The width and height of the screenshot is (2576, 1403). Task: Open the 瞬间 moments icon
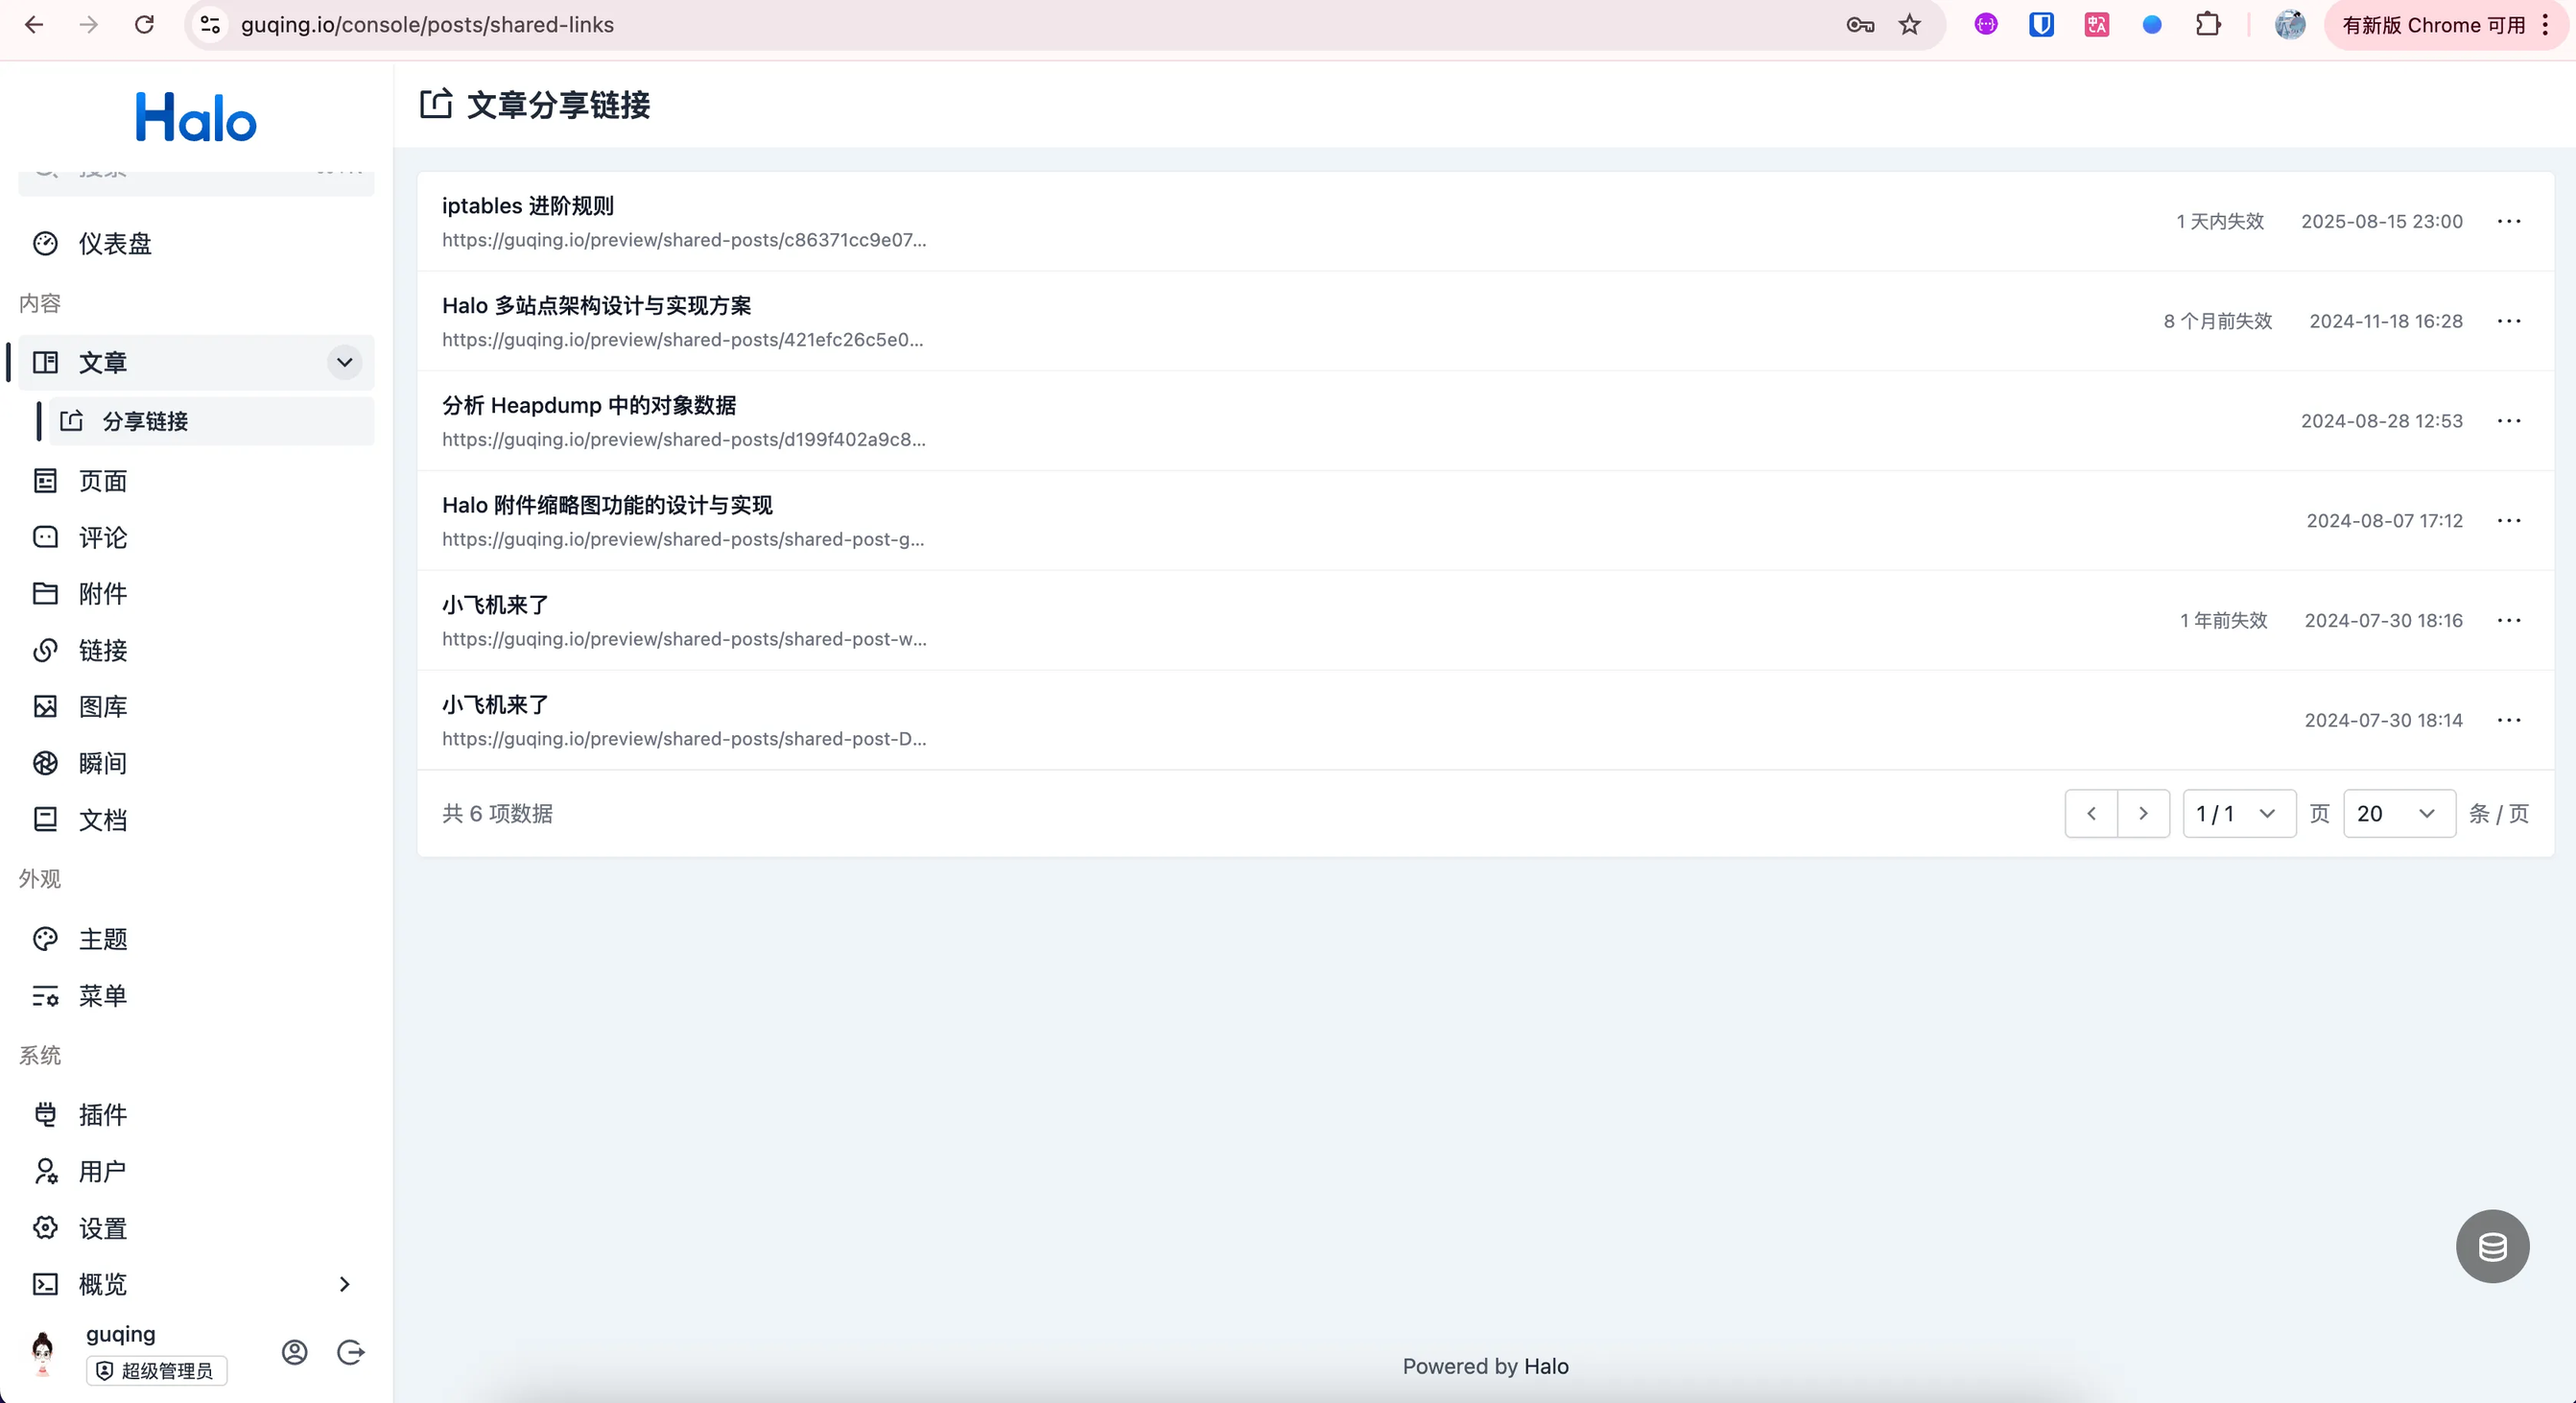45,764
